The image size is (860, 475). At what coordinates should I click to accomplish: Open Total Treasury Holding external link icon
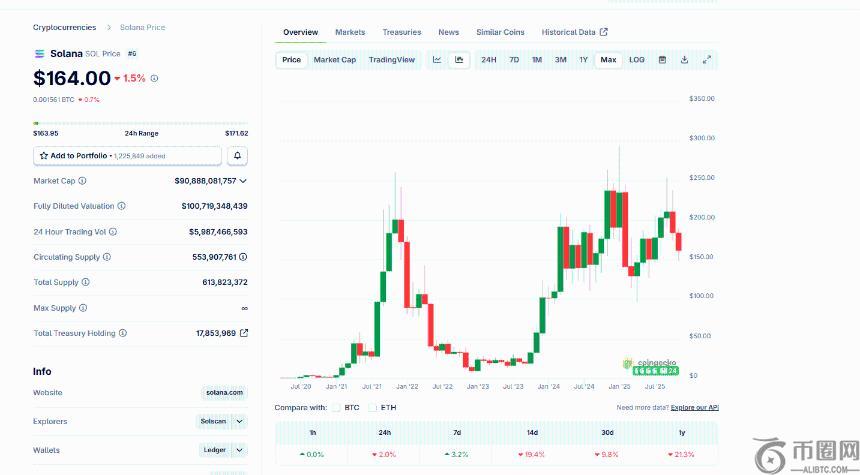244,333
